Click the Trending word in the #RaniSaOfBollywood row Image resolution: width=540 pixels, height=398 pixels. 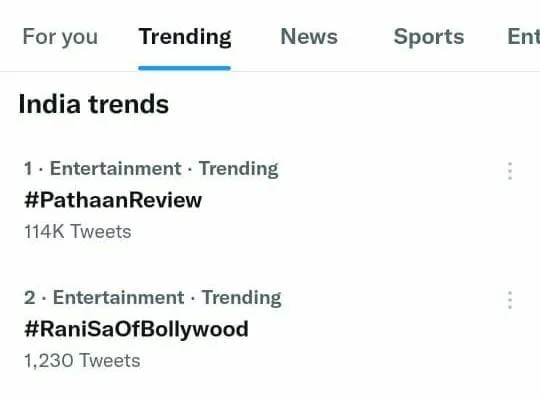(x=241, y=298)
